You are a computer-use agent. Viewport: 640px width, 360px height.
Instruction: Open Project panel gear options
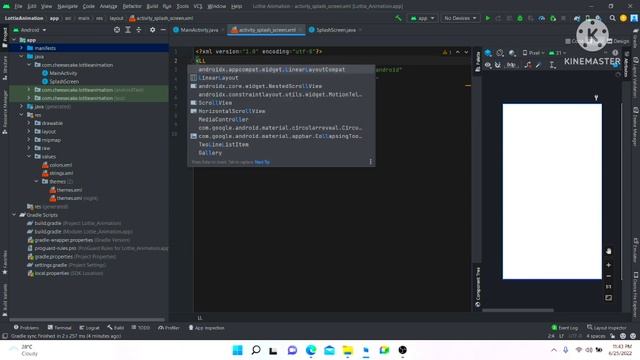(152, 30)
